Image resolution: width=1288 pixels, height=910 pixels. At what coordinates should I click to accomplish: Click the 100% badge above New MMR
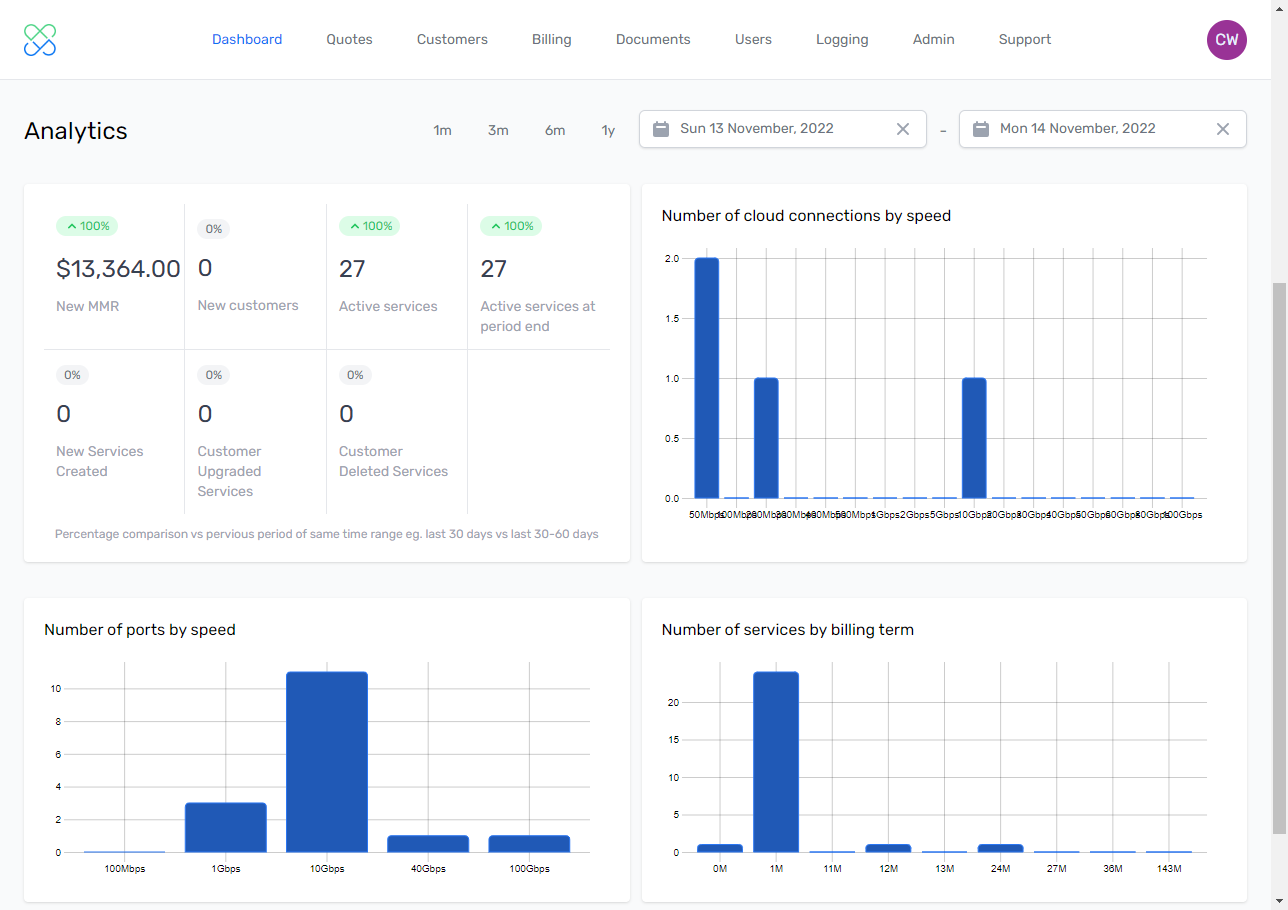click(87, 227)
